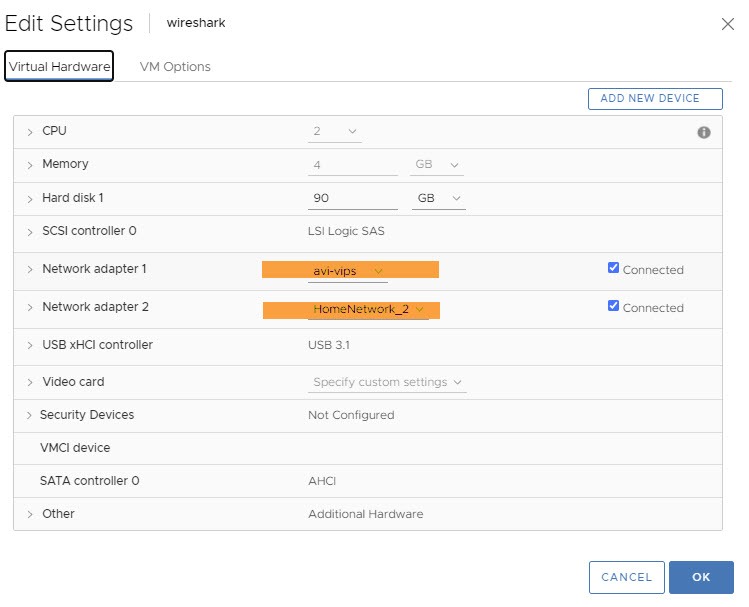Open the avi-vips network dropdown
This screenshot has height=607, width=749.
[348, 271]
